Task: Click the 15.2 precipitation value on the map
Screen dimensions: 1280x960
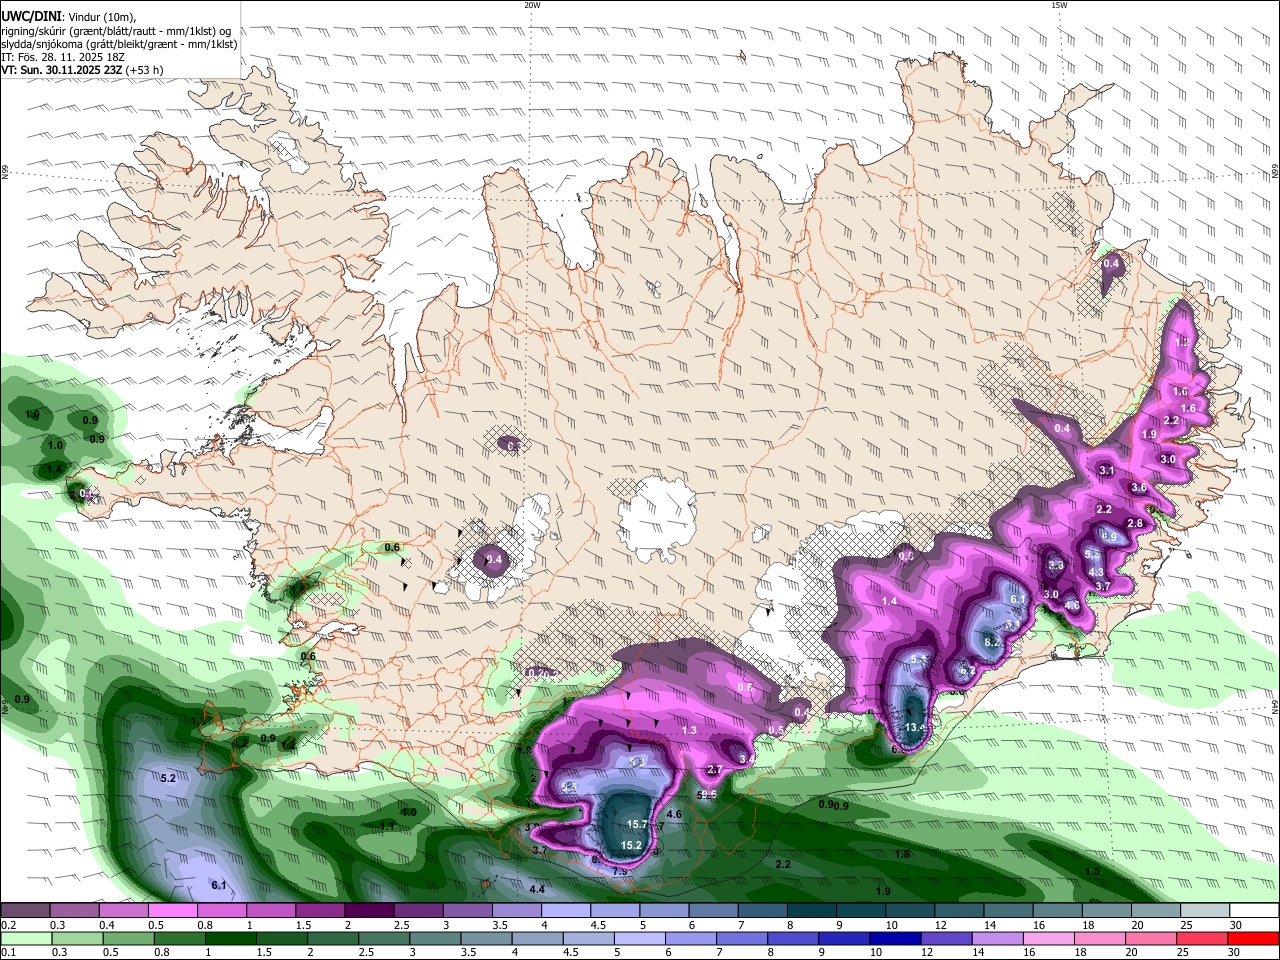Action: pos(631,845)
